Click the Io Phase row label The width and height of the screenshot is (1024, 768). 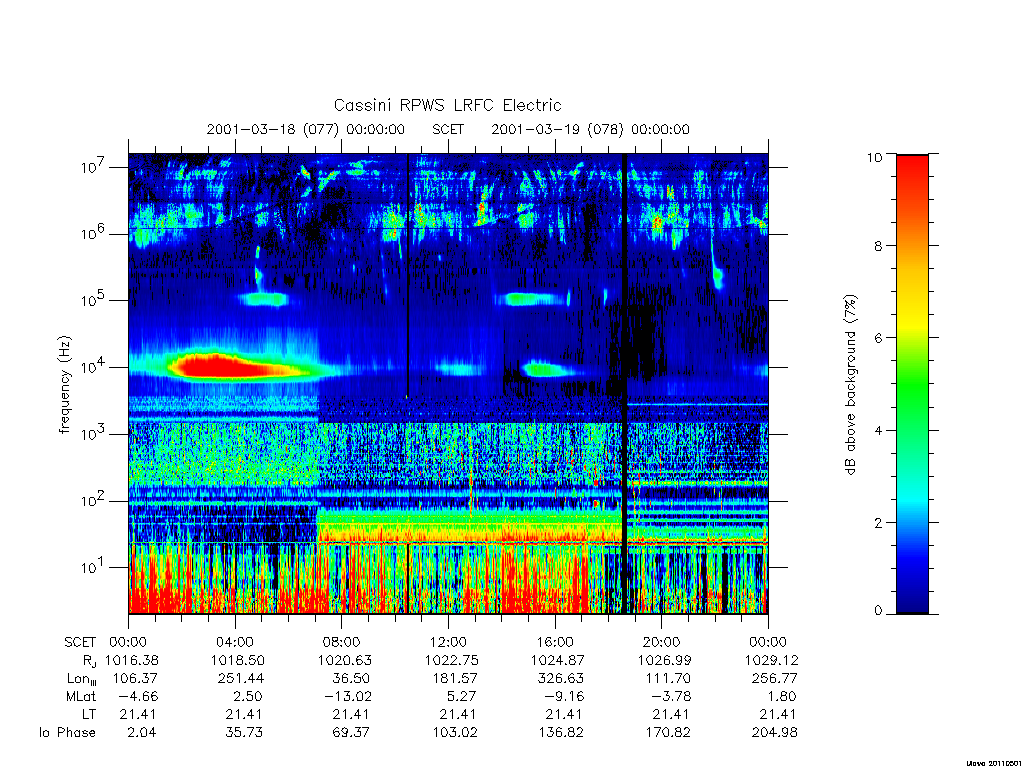(x=67, y=733)
